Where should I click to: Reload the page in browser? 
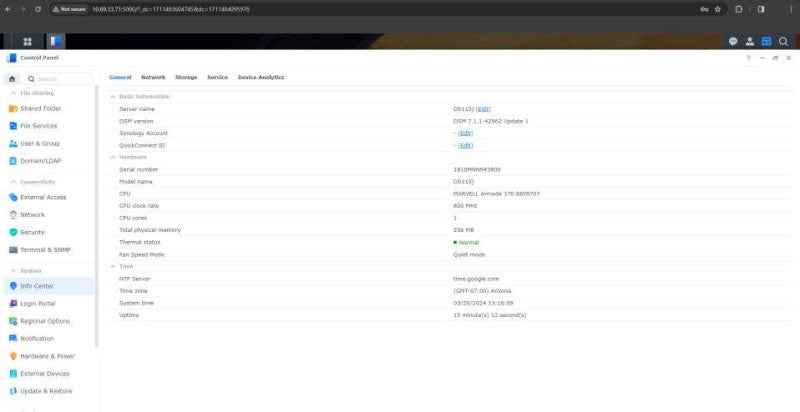click(38, 9)
